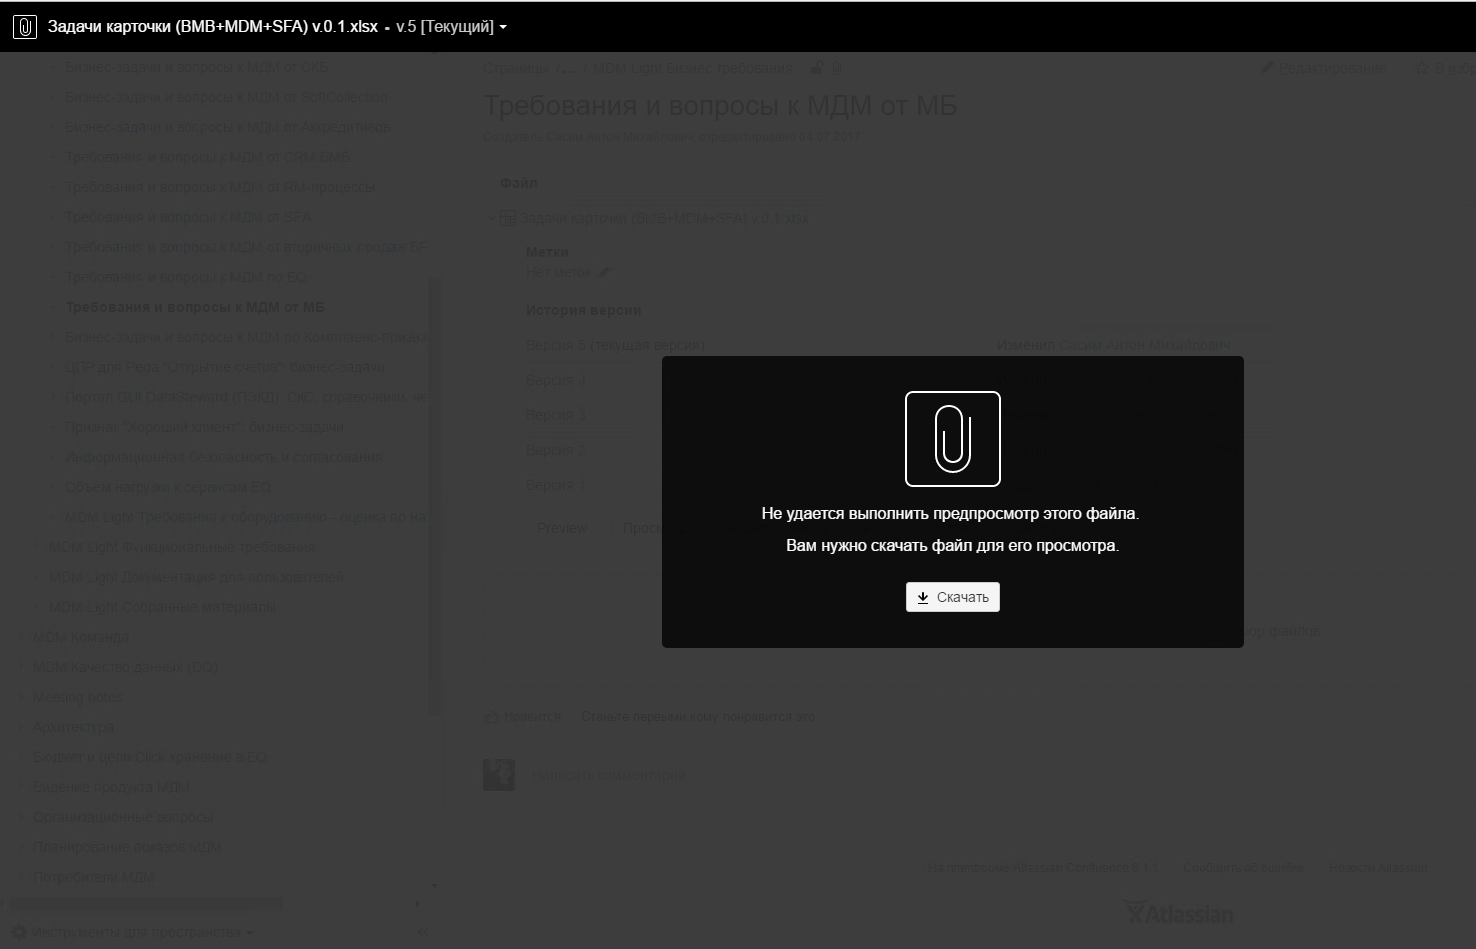Click the star icon for В избранное
This screenshot has height=949, width=1476.
pyautogui.click(x=1422, y=68)
